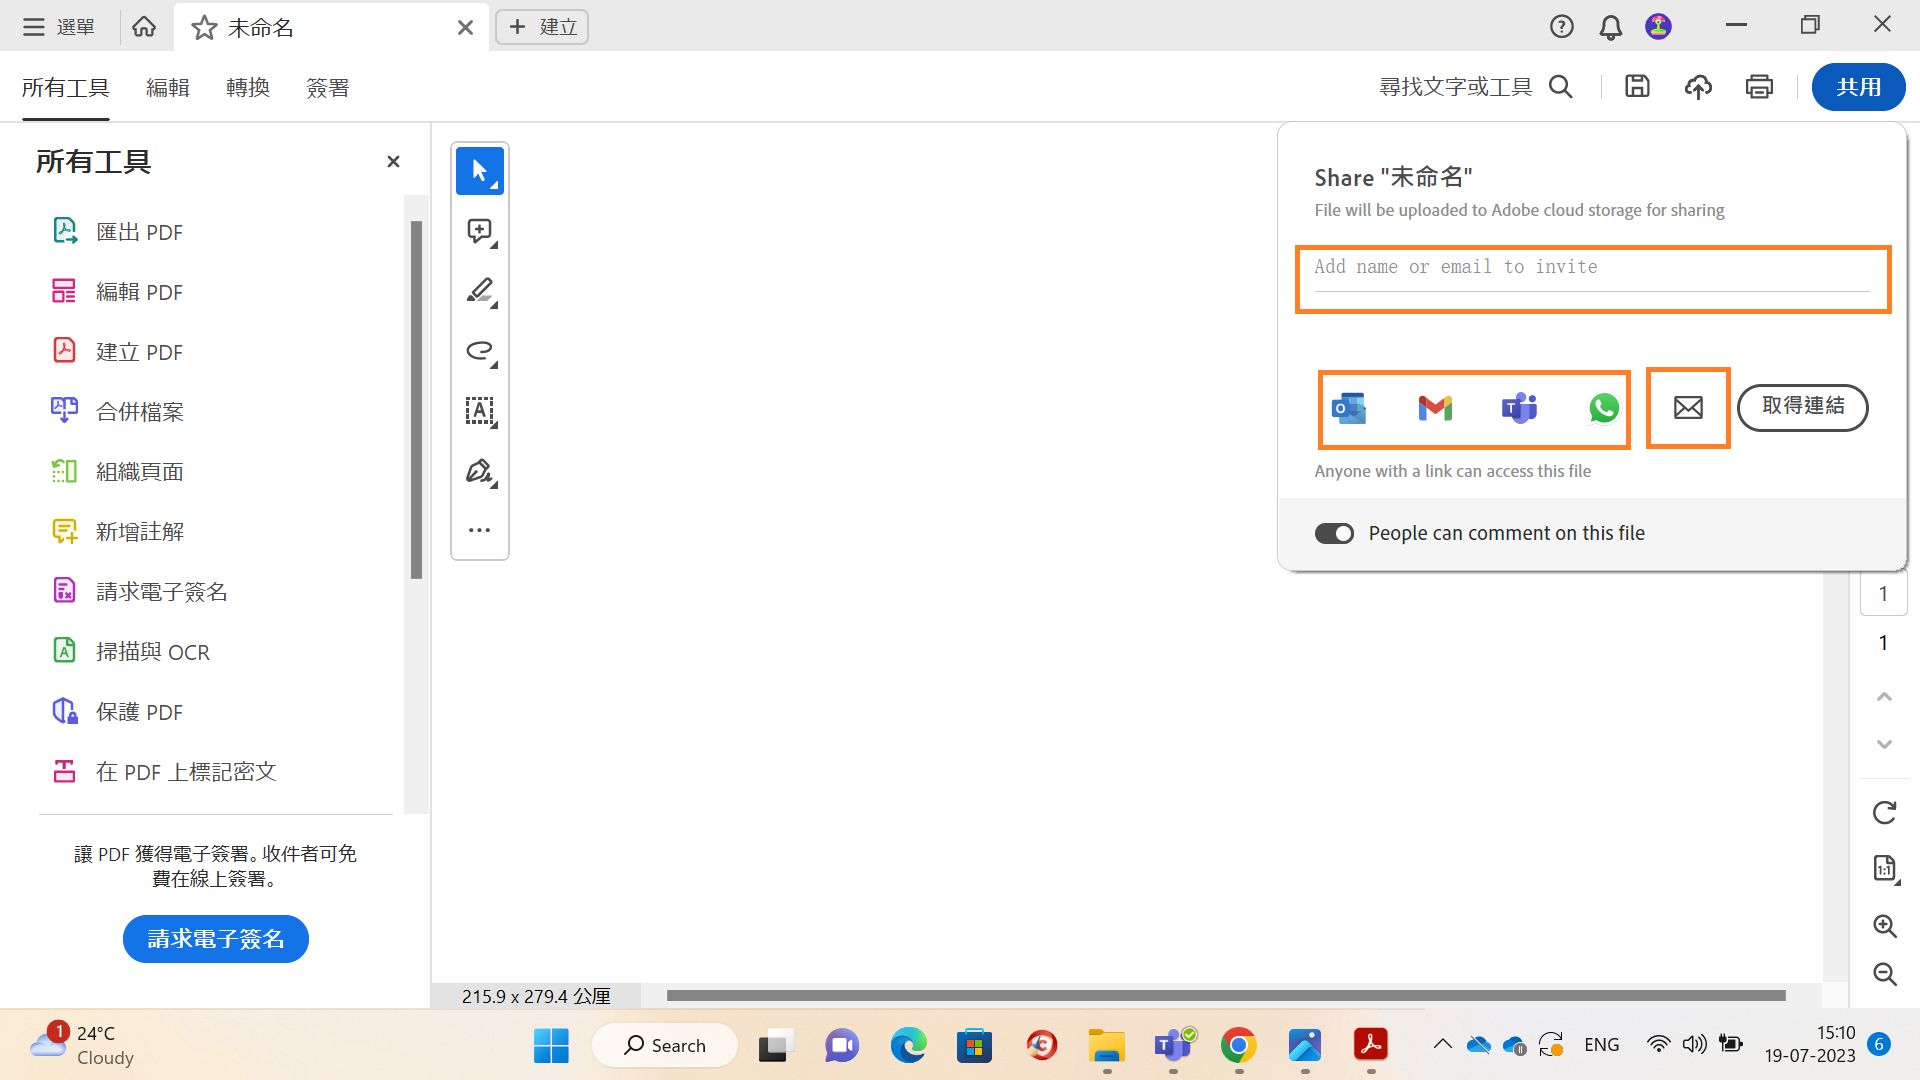Open the print dialog
Viewport: 1920px width, 1080px height.
[x=1759, y=87]
